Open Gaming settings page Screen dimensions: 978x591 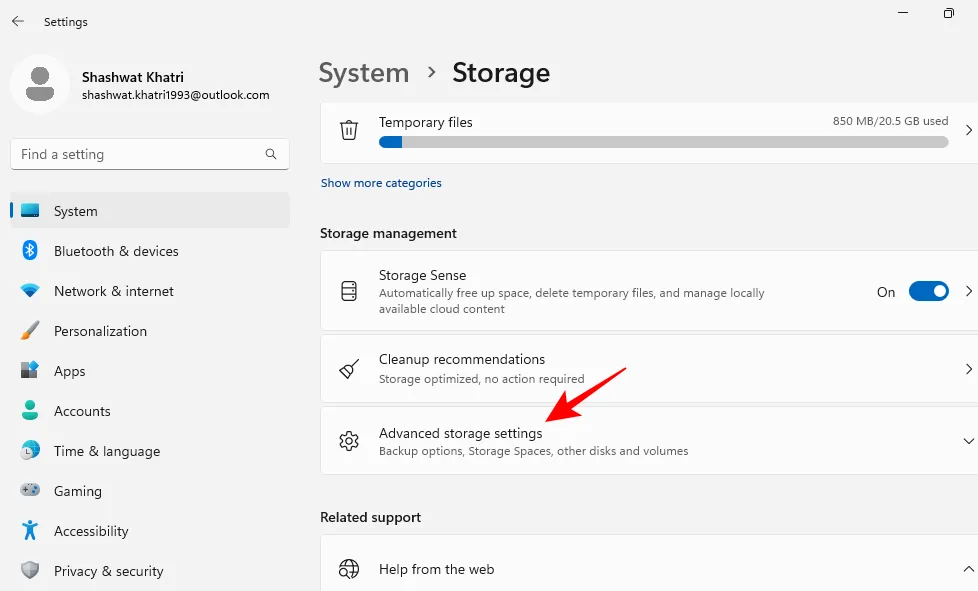150,490
